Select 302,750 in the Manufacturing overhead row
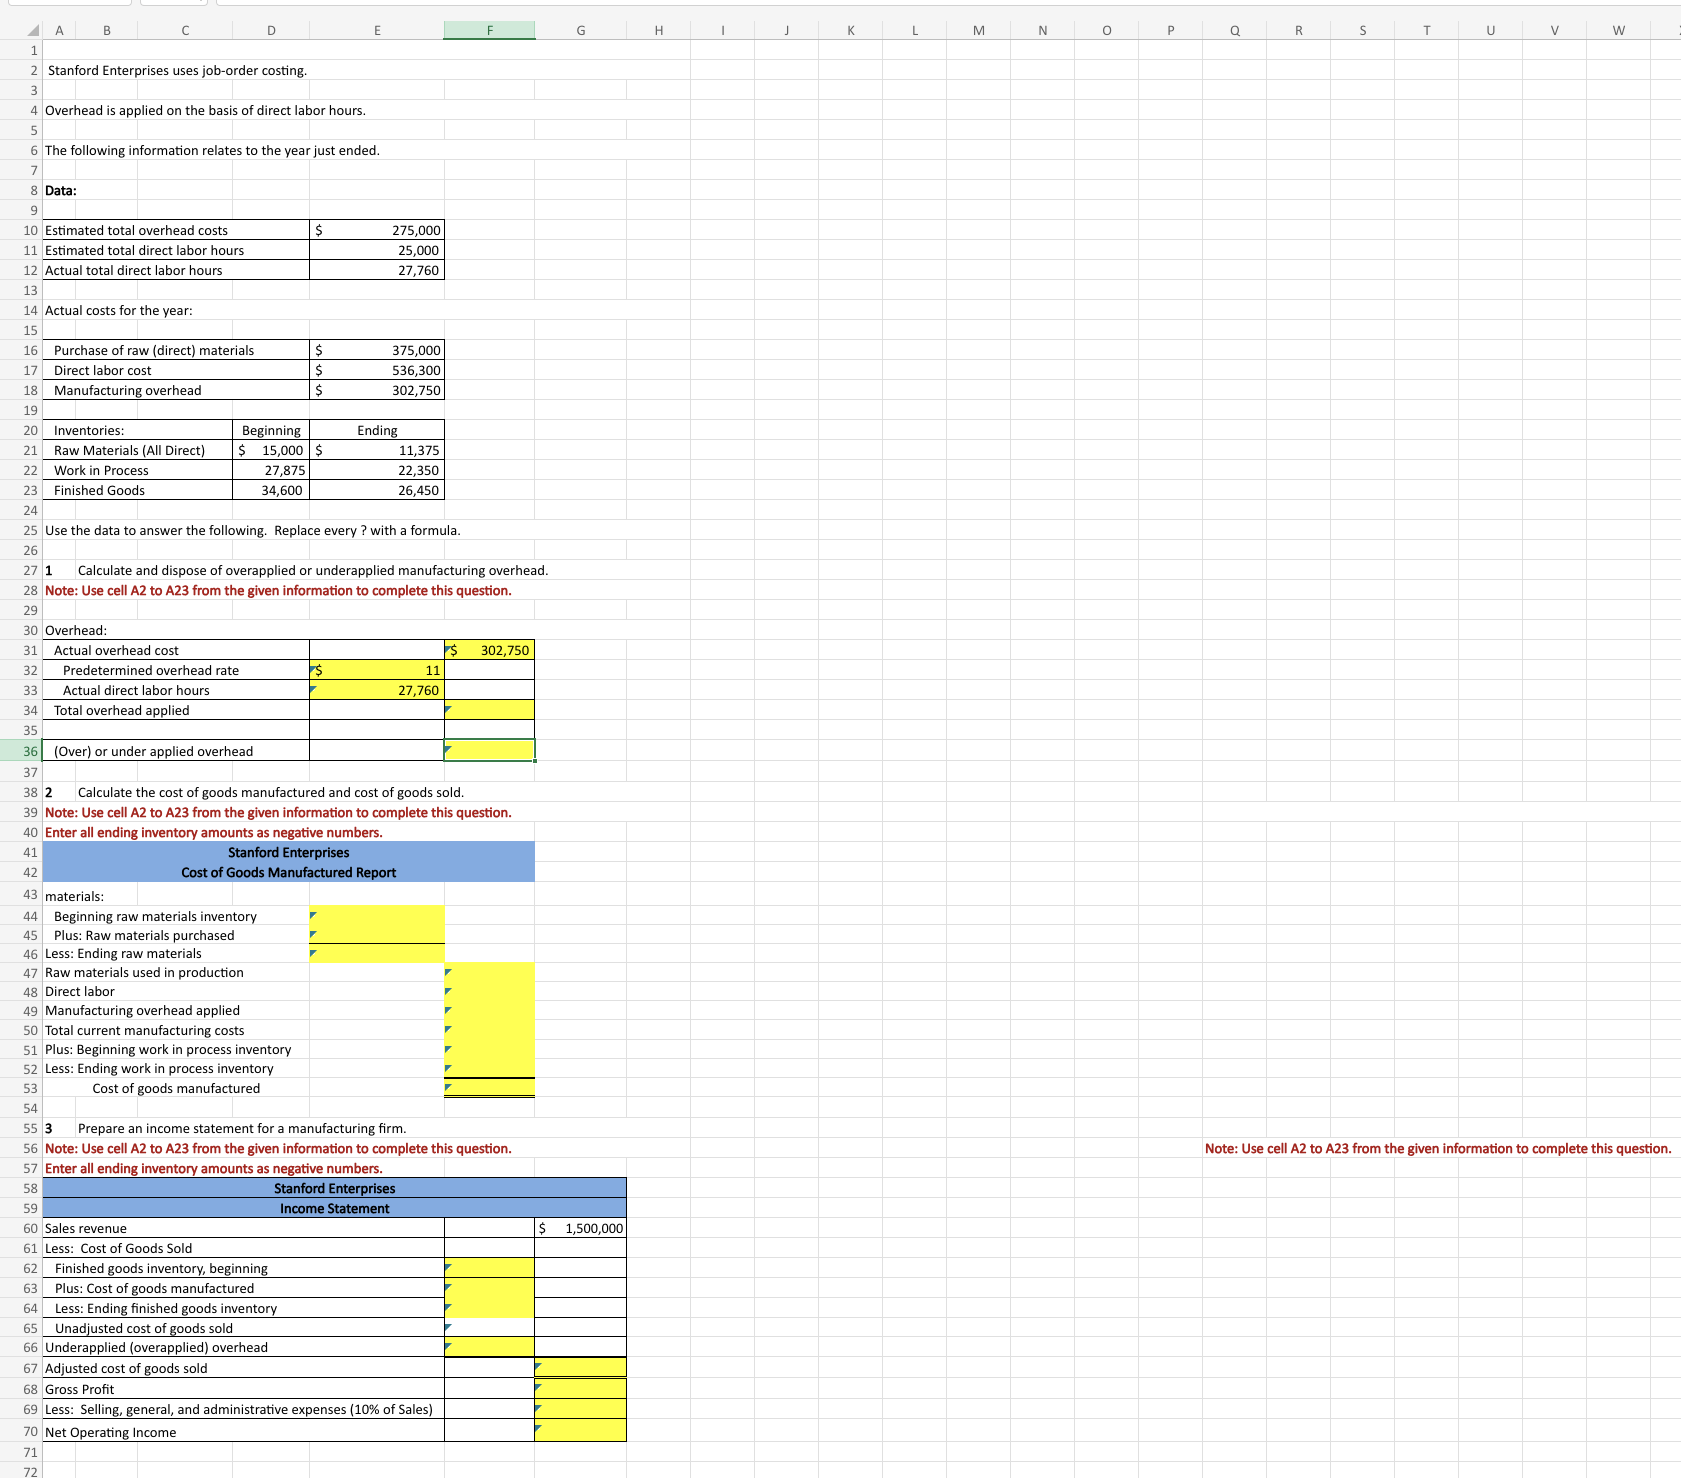 [x=377, y=390]
